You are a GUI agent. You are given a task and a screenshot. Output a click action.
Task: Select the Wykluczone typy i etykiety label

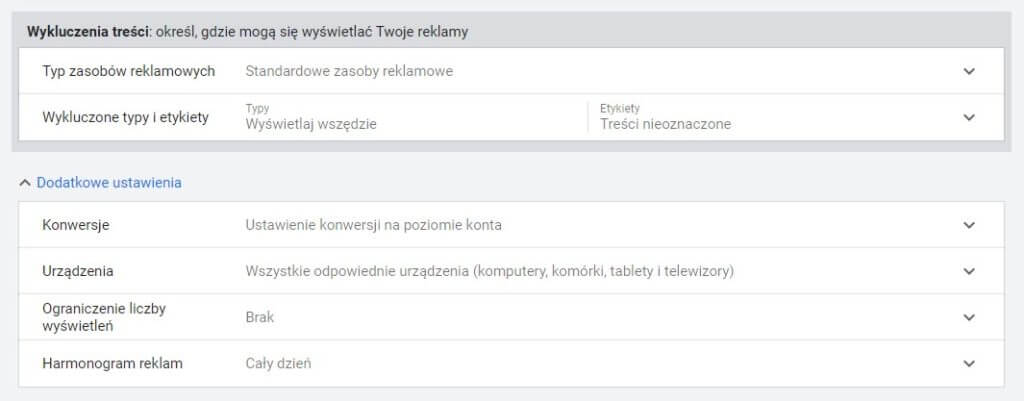coord(125,117)
